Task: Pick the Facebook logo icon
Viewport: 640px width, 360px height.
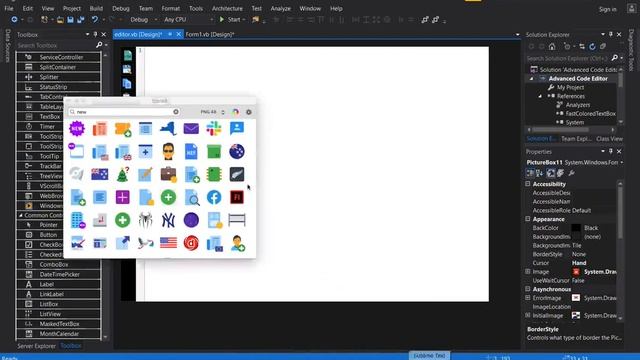Action: (214, 197)
